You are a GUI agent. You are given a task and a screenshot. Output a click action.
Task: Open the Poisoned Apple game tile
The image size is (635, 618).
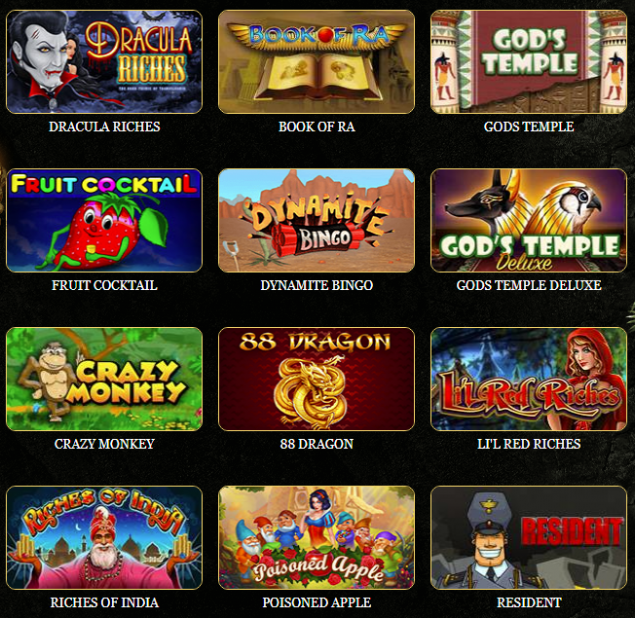[x=316, y=538]
